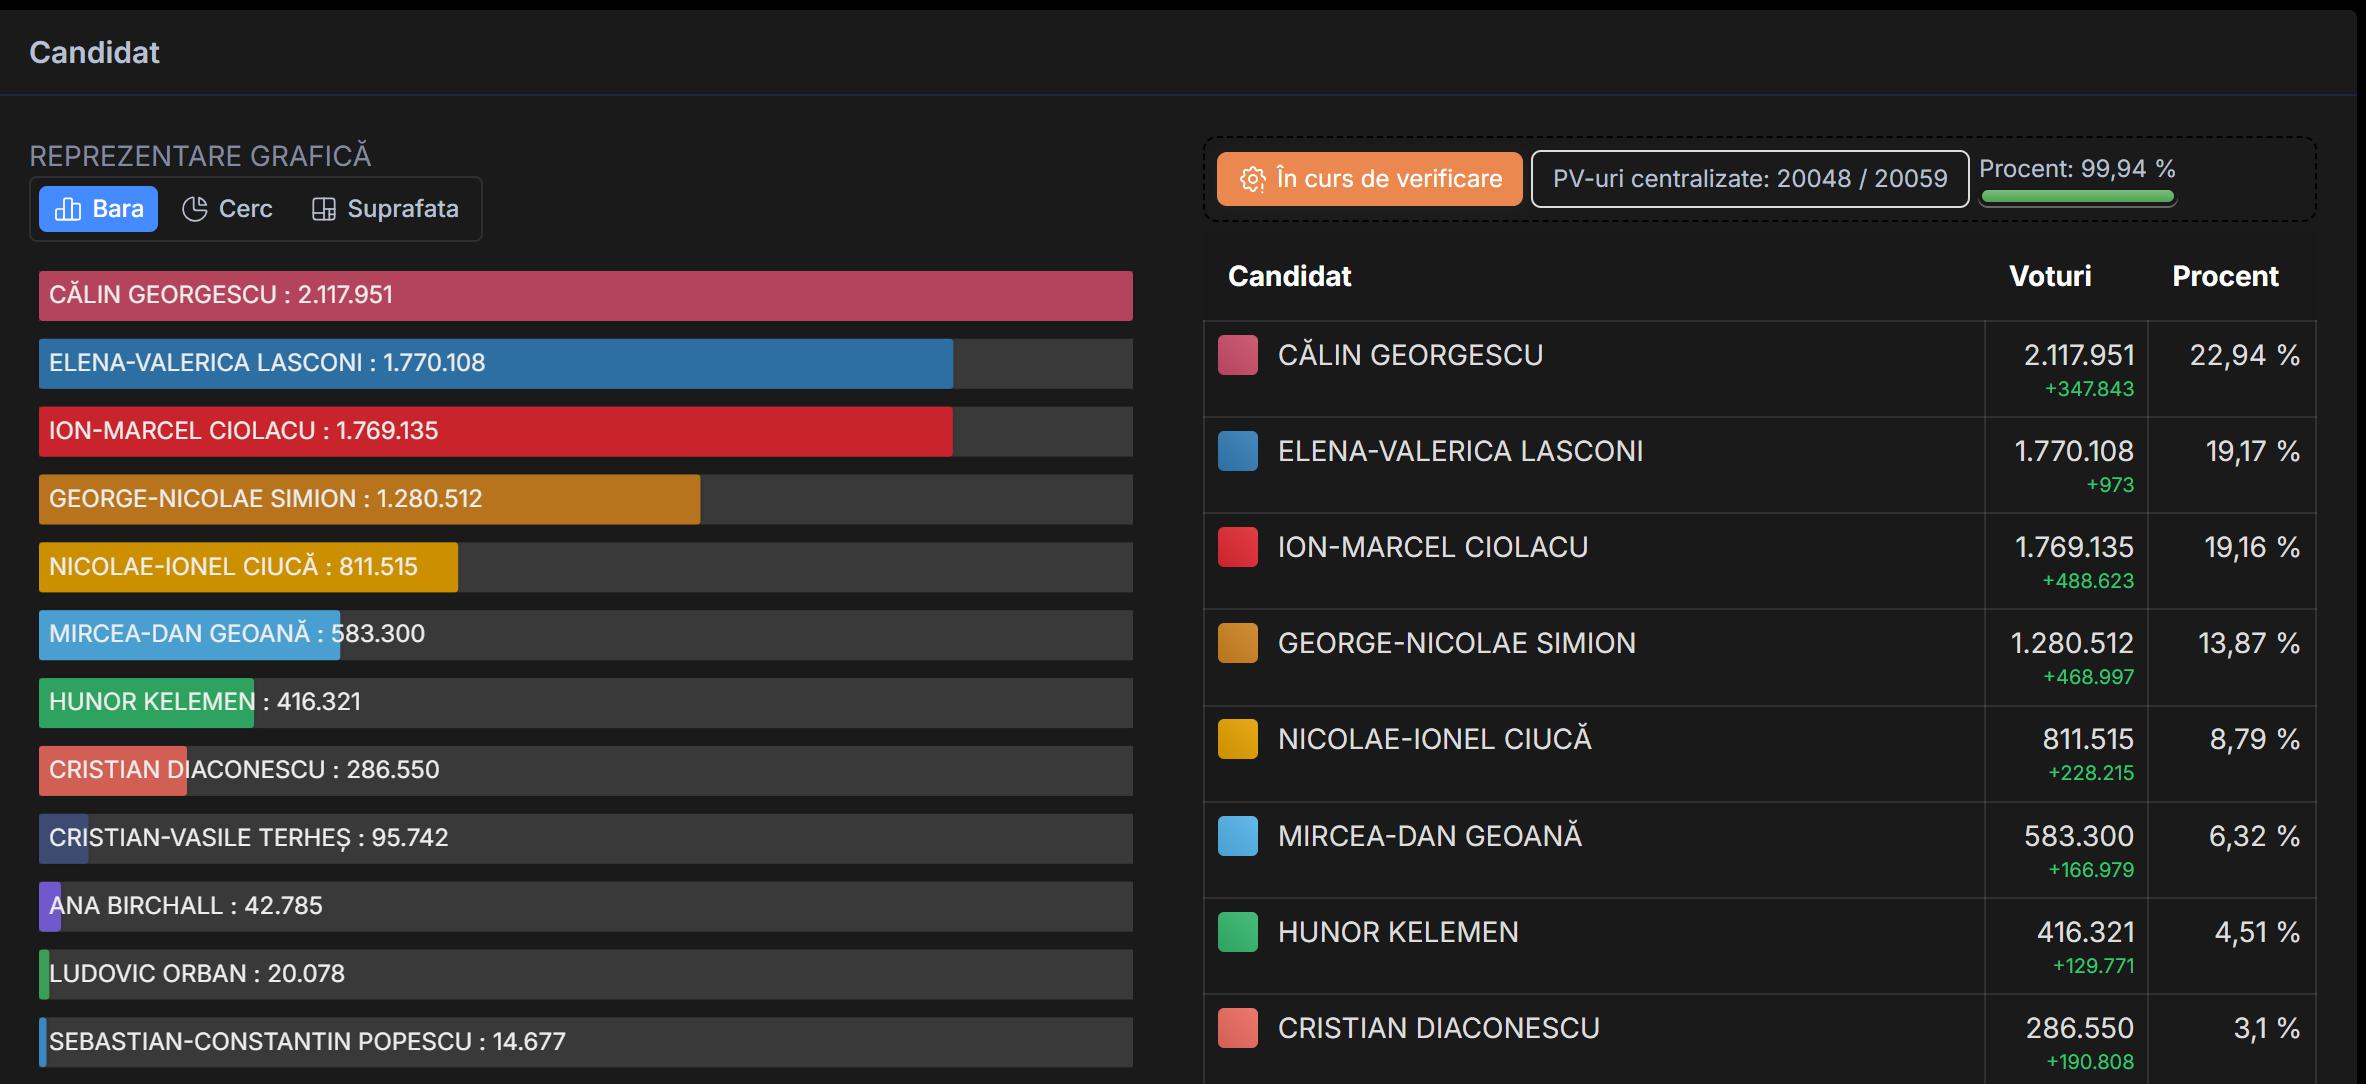
Task: Click Mircea-Dan Geoană's table row name
Action: (1429, 836)
